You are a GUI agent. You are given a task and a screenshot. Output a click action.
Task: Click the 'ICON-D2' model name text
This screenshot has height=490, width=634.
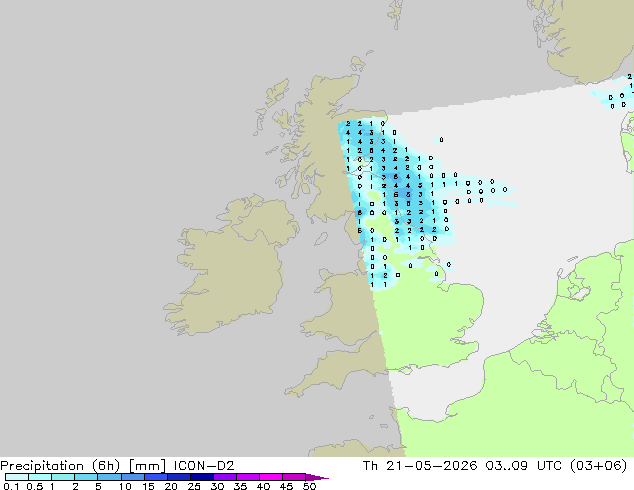pyautogui.click(x=204, y=466)
